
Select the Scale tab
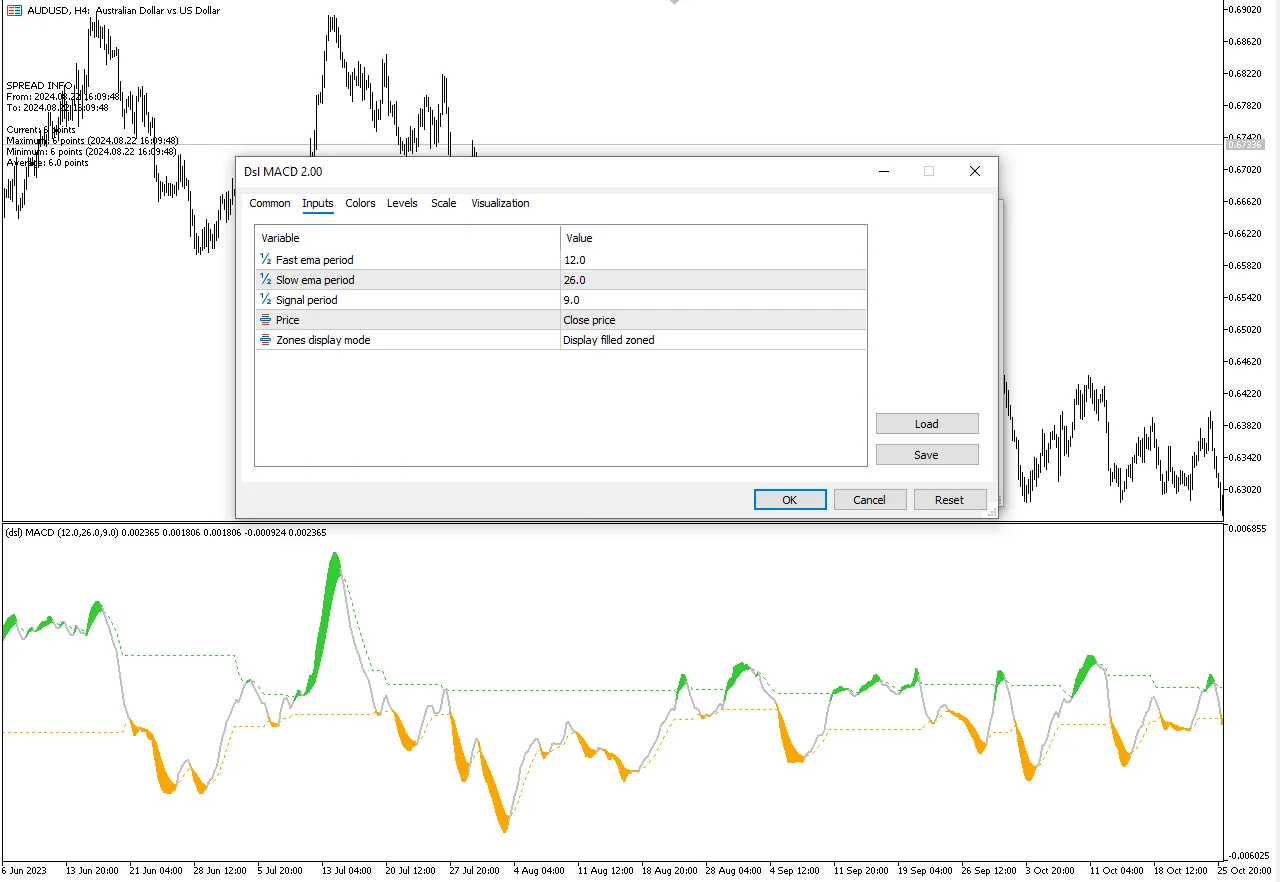pos(443,203)
